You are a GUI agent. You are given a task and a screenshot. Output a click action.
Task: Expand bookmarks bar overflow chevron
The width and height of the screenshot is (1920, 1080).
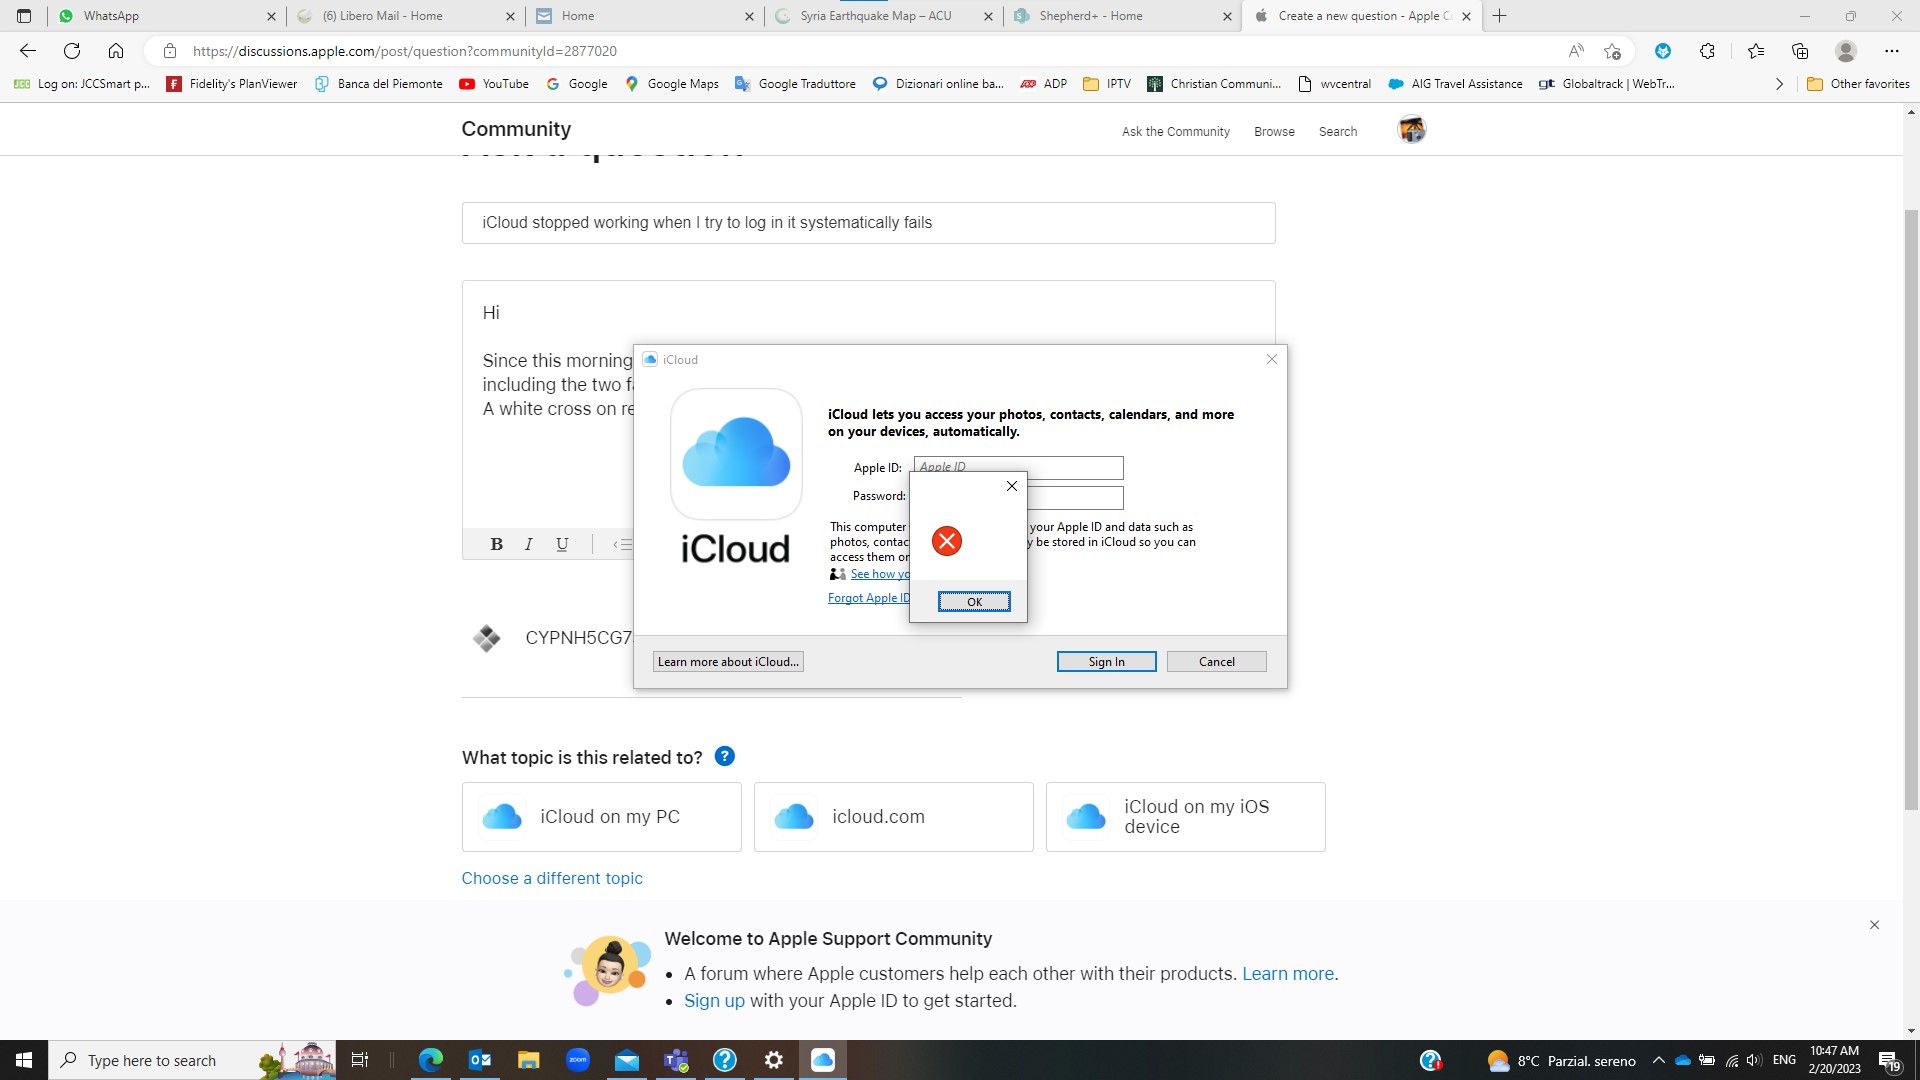click(x=1779, y=84)
